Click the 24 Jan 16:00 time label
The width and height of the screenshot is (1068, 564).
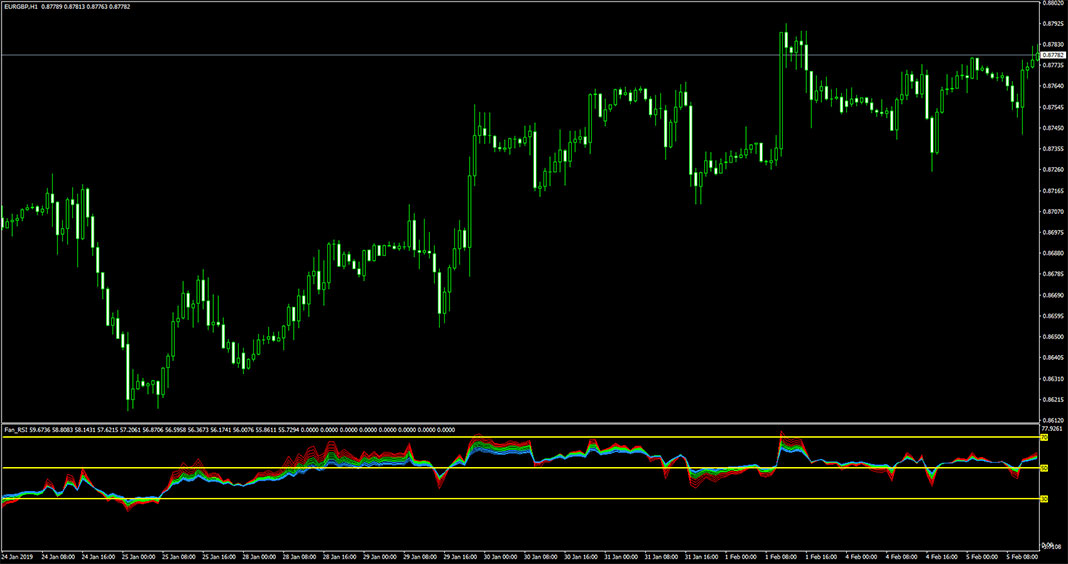(x=97, y=556)
